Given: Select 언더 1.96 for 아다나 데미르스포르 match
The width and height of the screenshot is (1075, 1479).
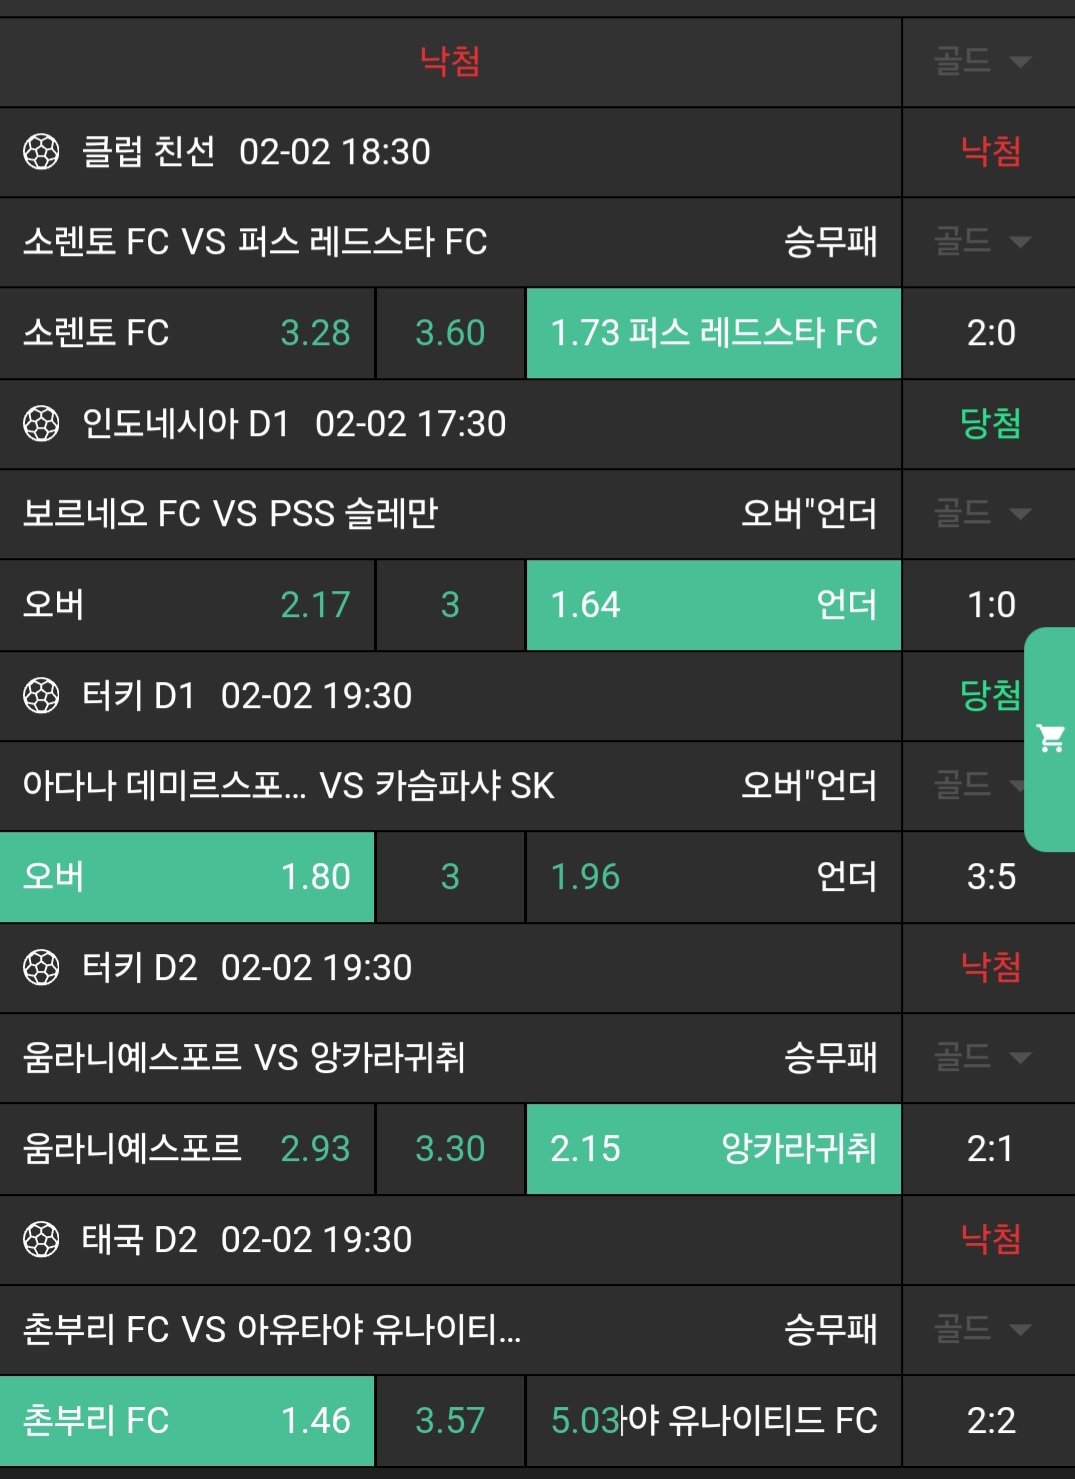Looking at the screenshot, I should tap(713, 877).
